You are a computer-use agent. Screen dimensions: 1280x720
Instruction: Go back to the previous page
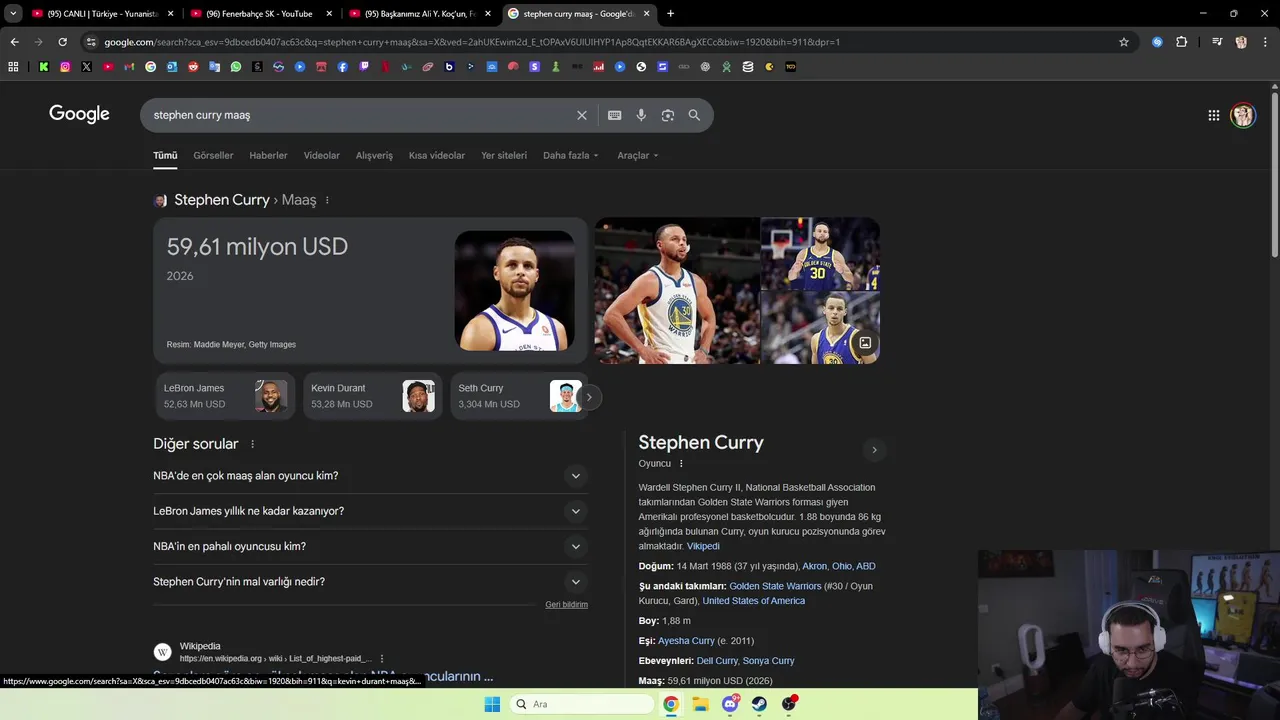pyautogui.click(x=14, y=42)
